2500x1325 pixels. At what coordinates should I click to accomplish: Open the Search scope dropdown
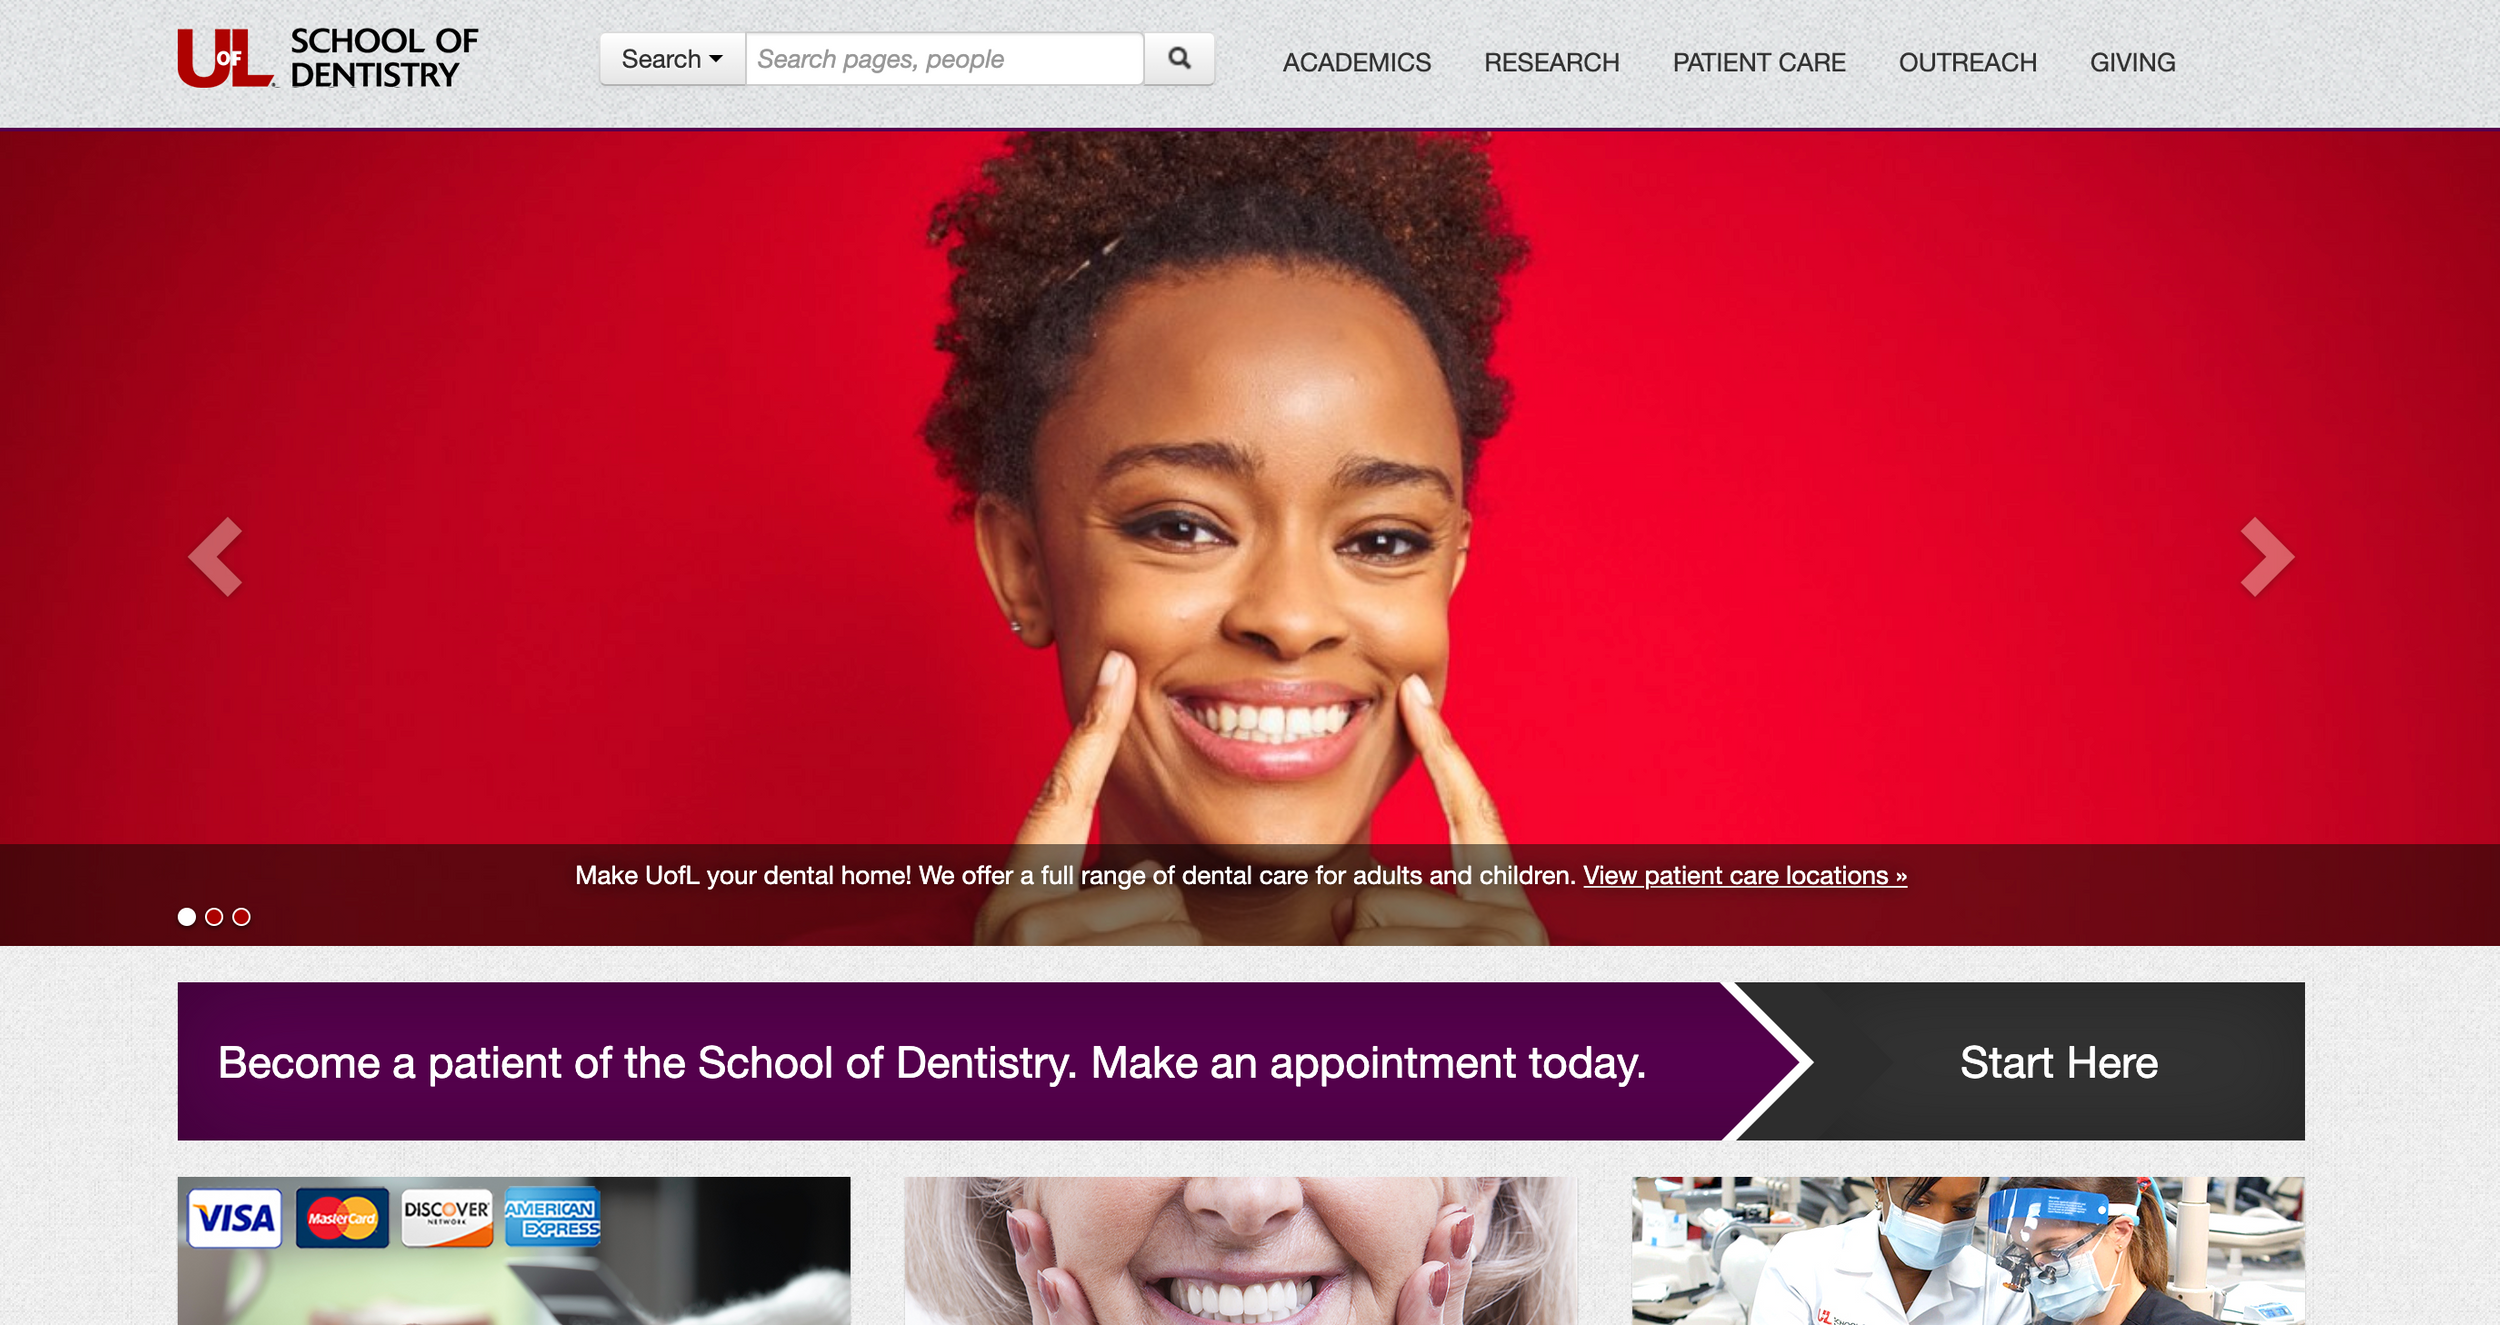pyautogui.click(x=673, y=59)
